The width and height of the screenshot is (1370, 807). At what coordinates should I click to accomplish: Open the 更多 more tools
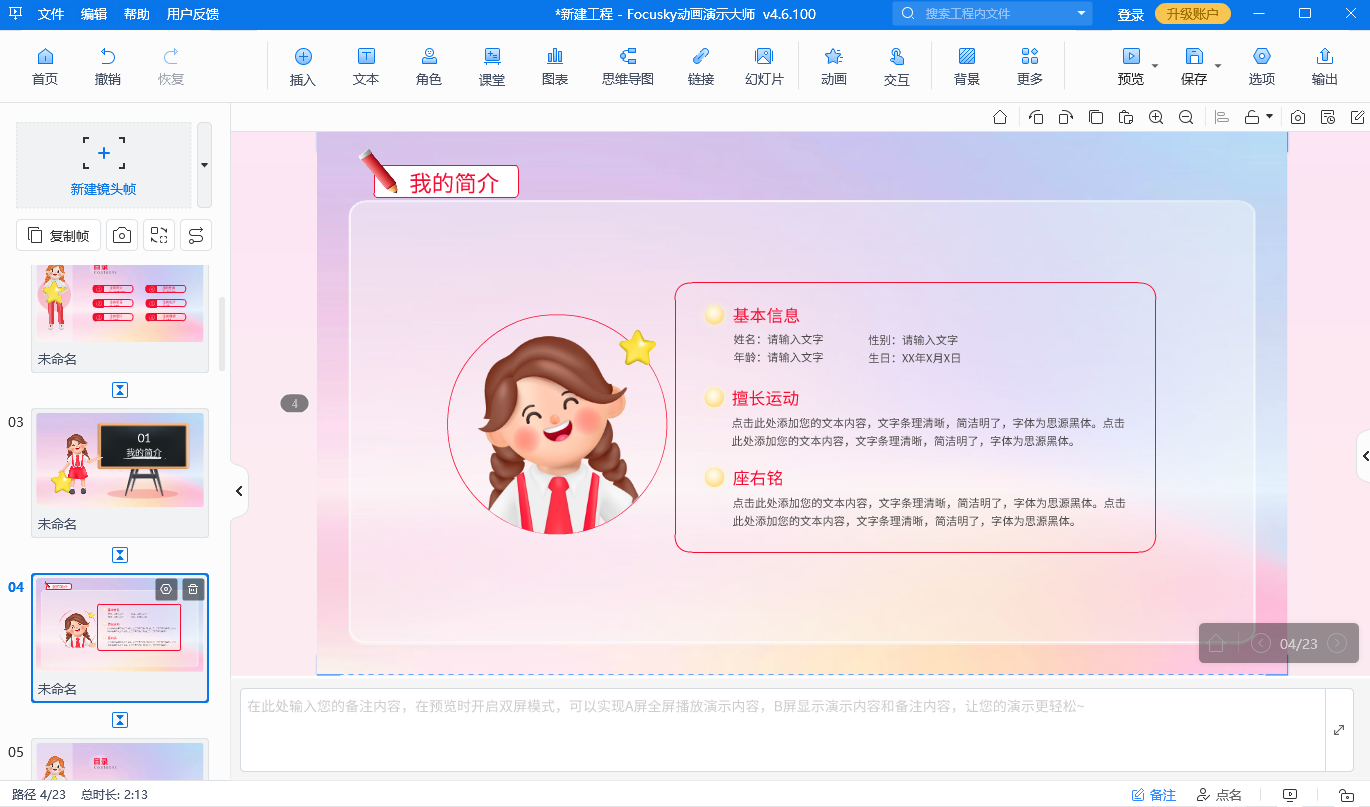1030,66
